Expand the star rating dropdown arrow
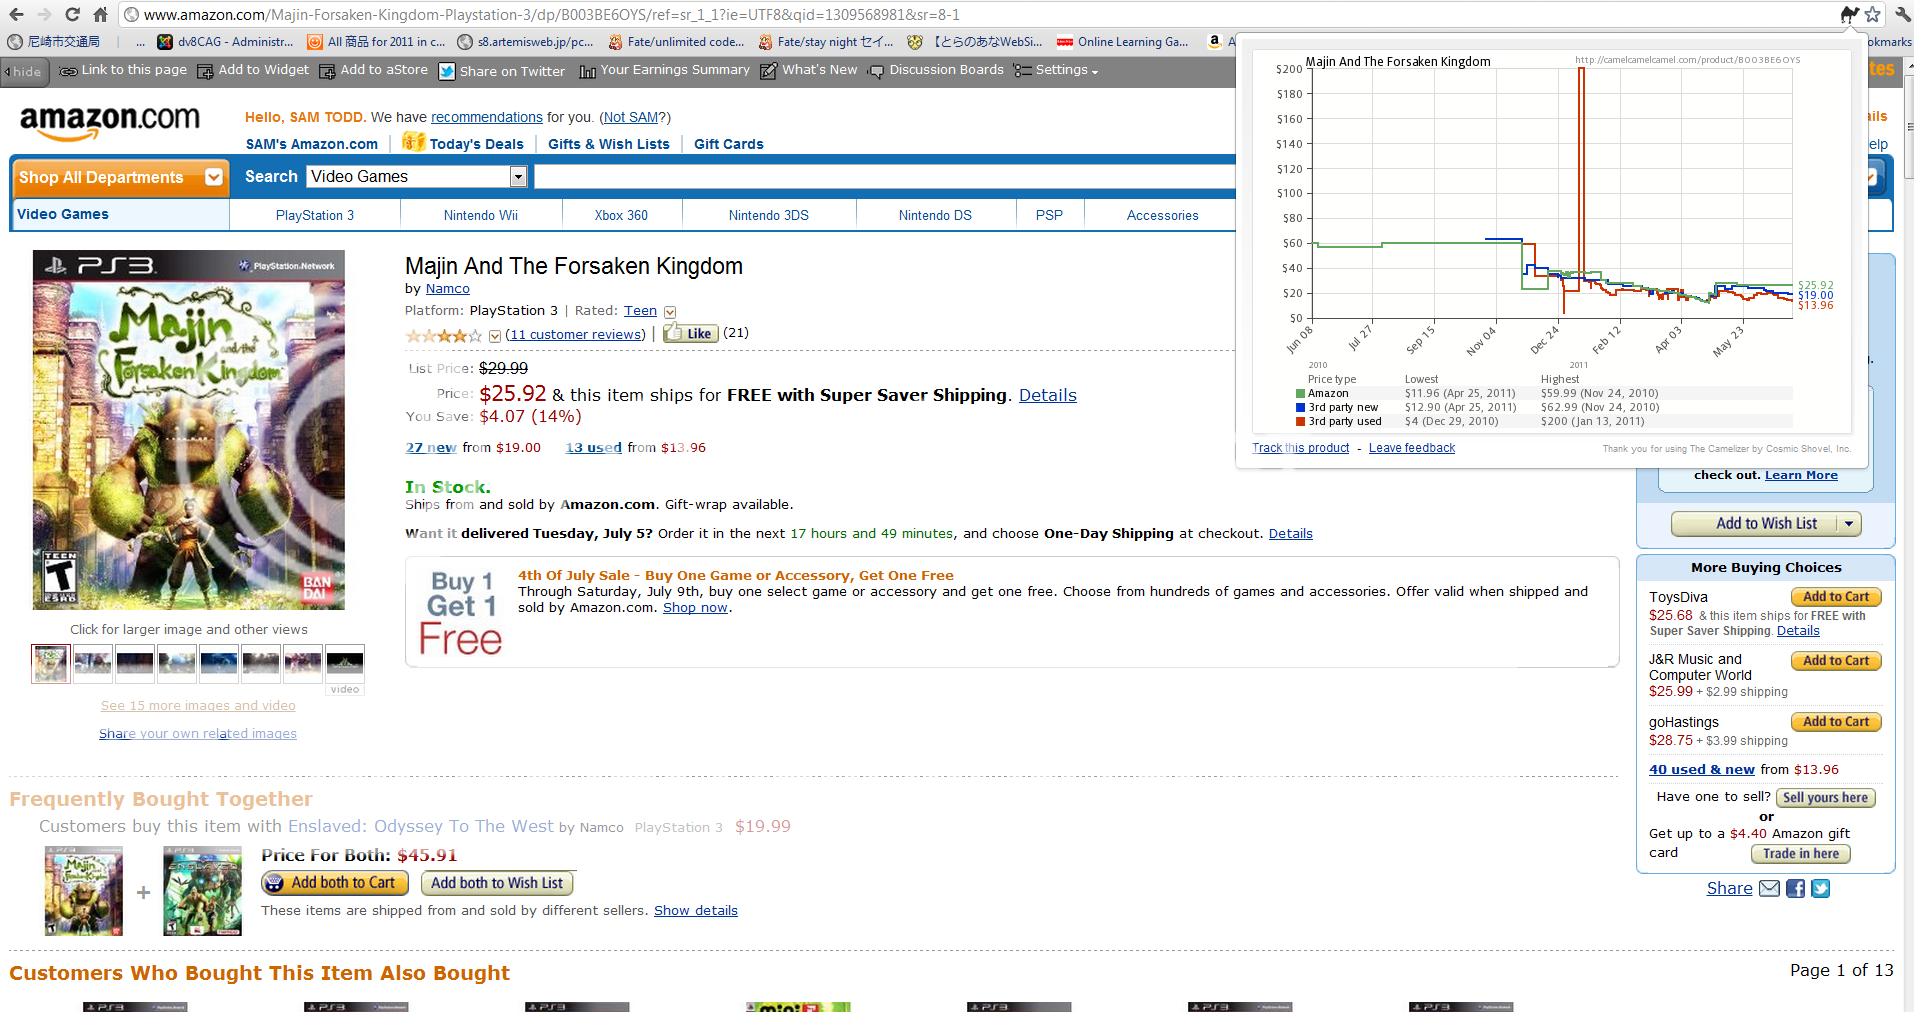Screen dimensions: 1914x1012 pyautogui.click(x=495, y=336)
